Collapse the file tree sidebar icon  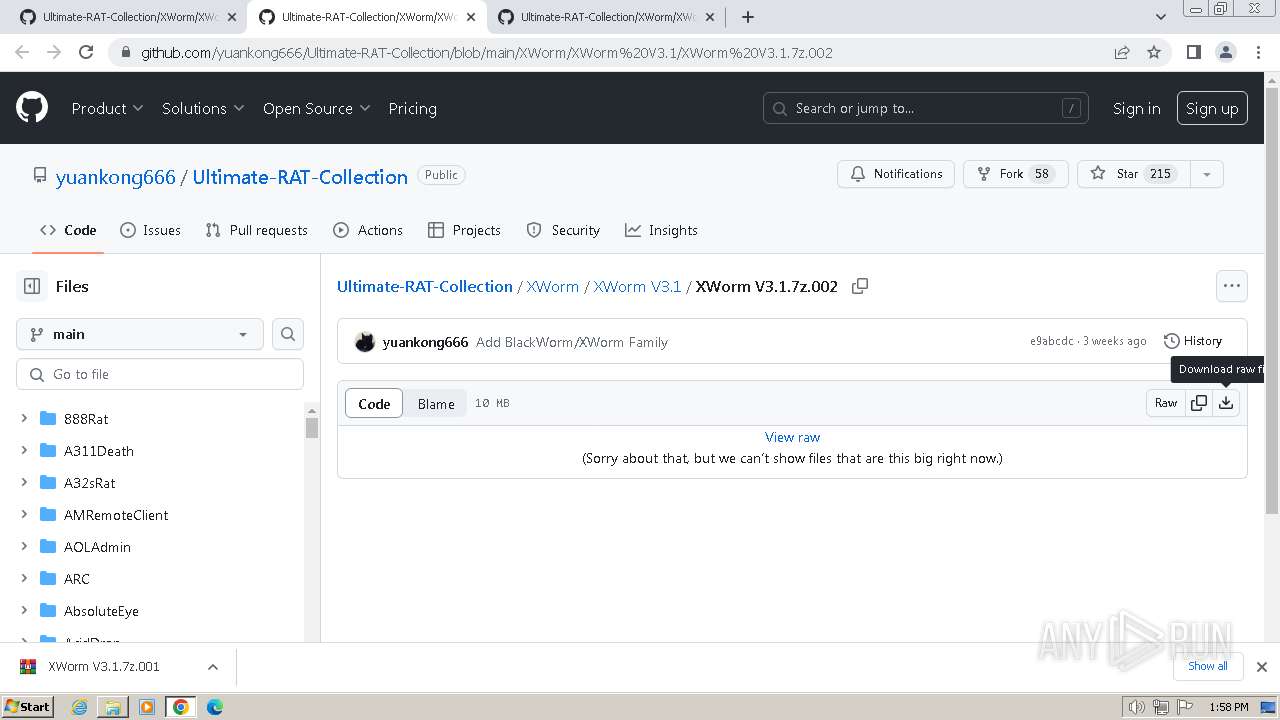click(32, 286)
